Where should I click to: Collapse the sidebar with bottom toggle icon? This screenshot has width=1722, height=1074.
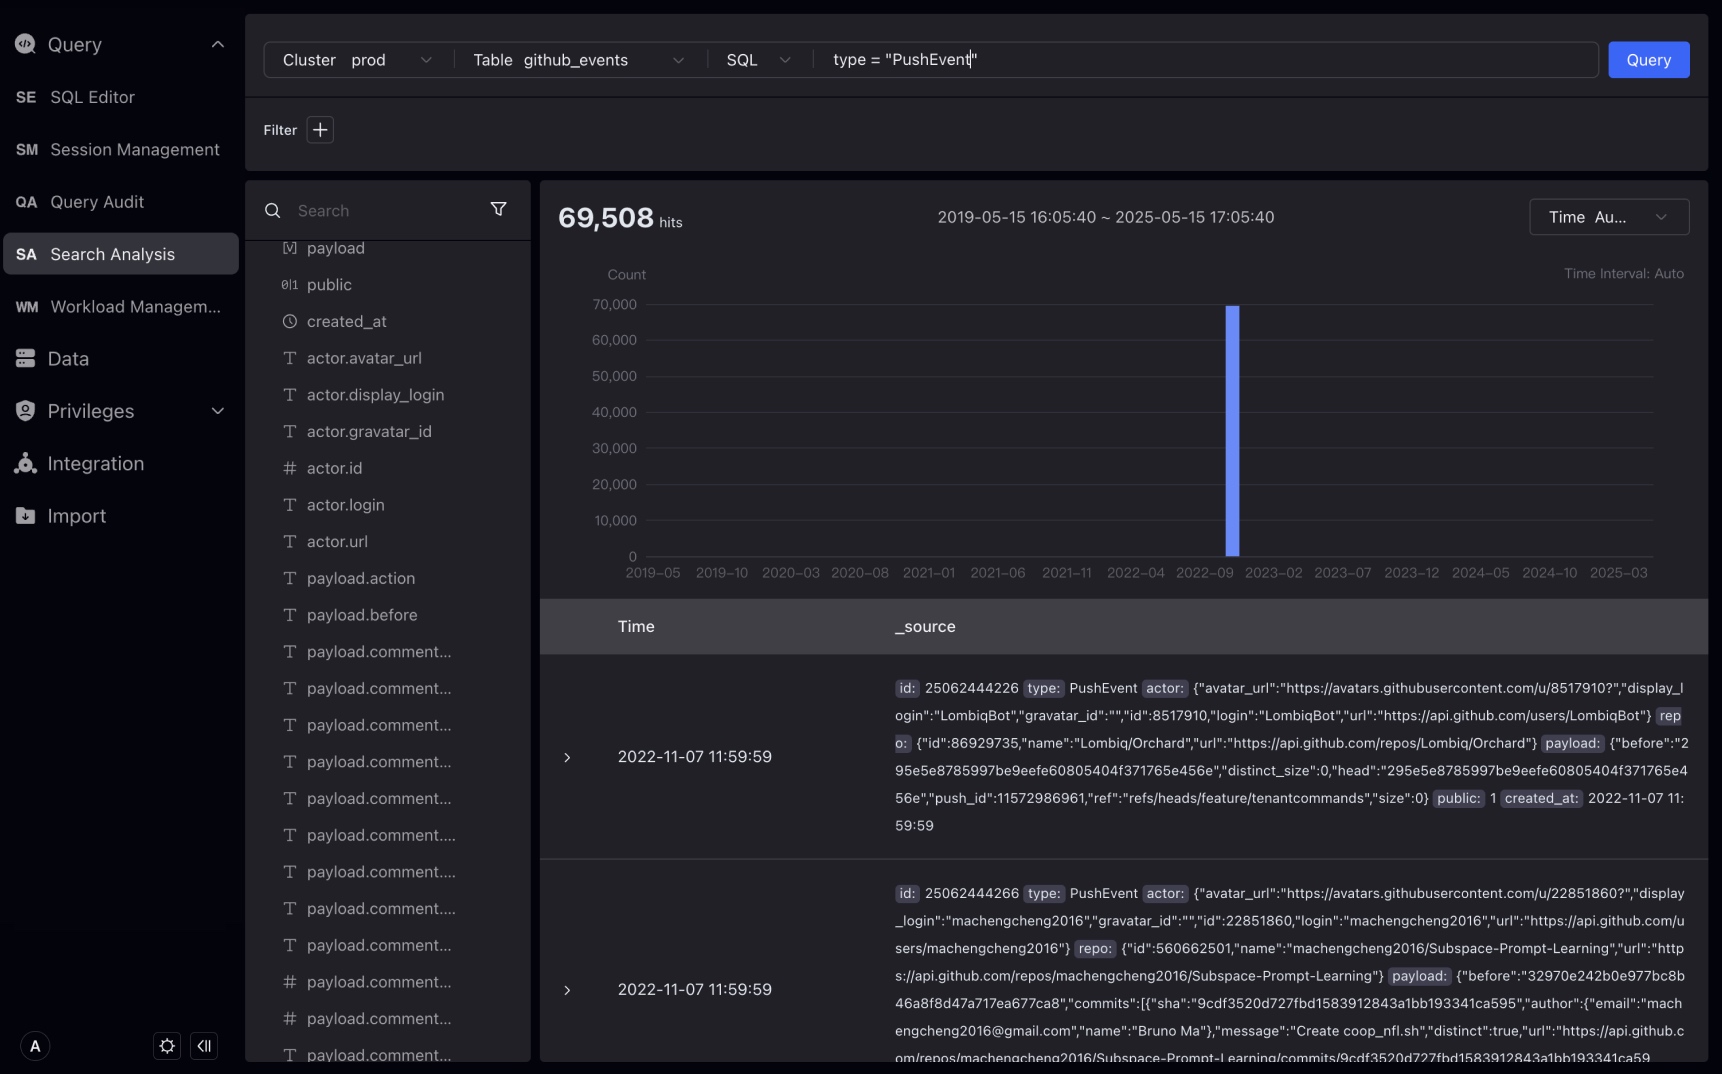click(x=204, y=1046)
